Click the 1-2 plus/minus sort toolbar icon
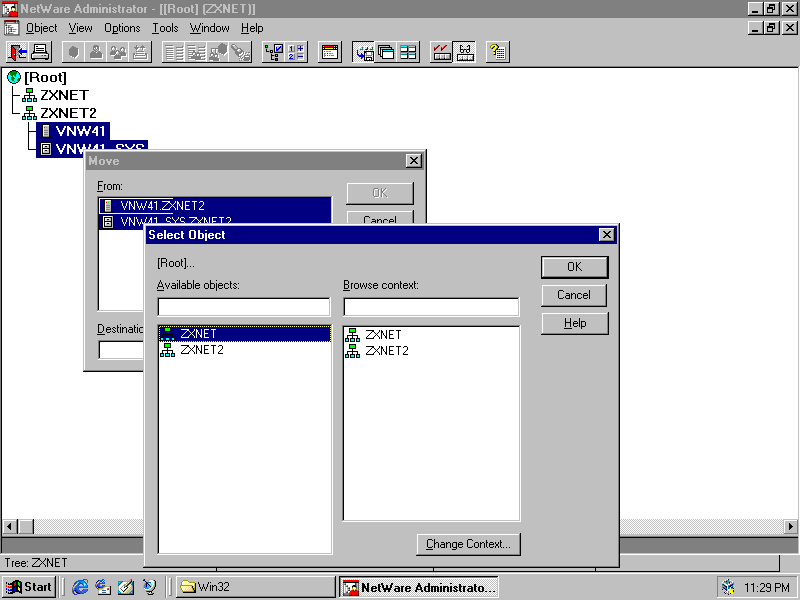This screenshot has width=800, height=600. [296, 52]
